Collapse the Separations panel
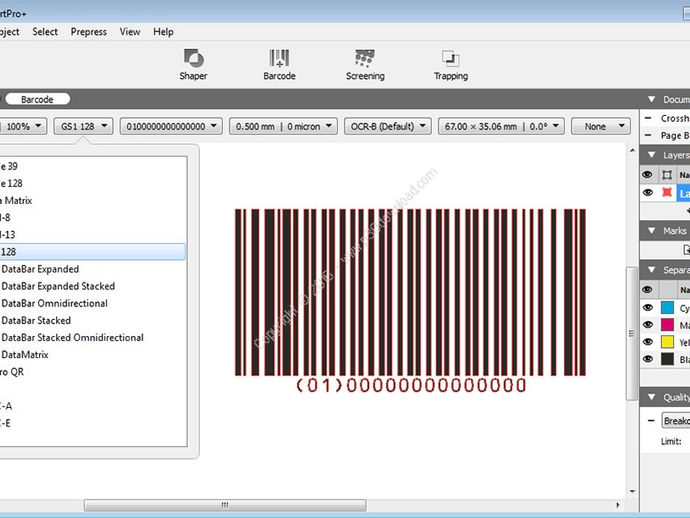The width and height of the screenshot is (690, 518). click(652, 270)
